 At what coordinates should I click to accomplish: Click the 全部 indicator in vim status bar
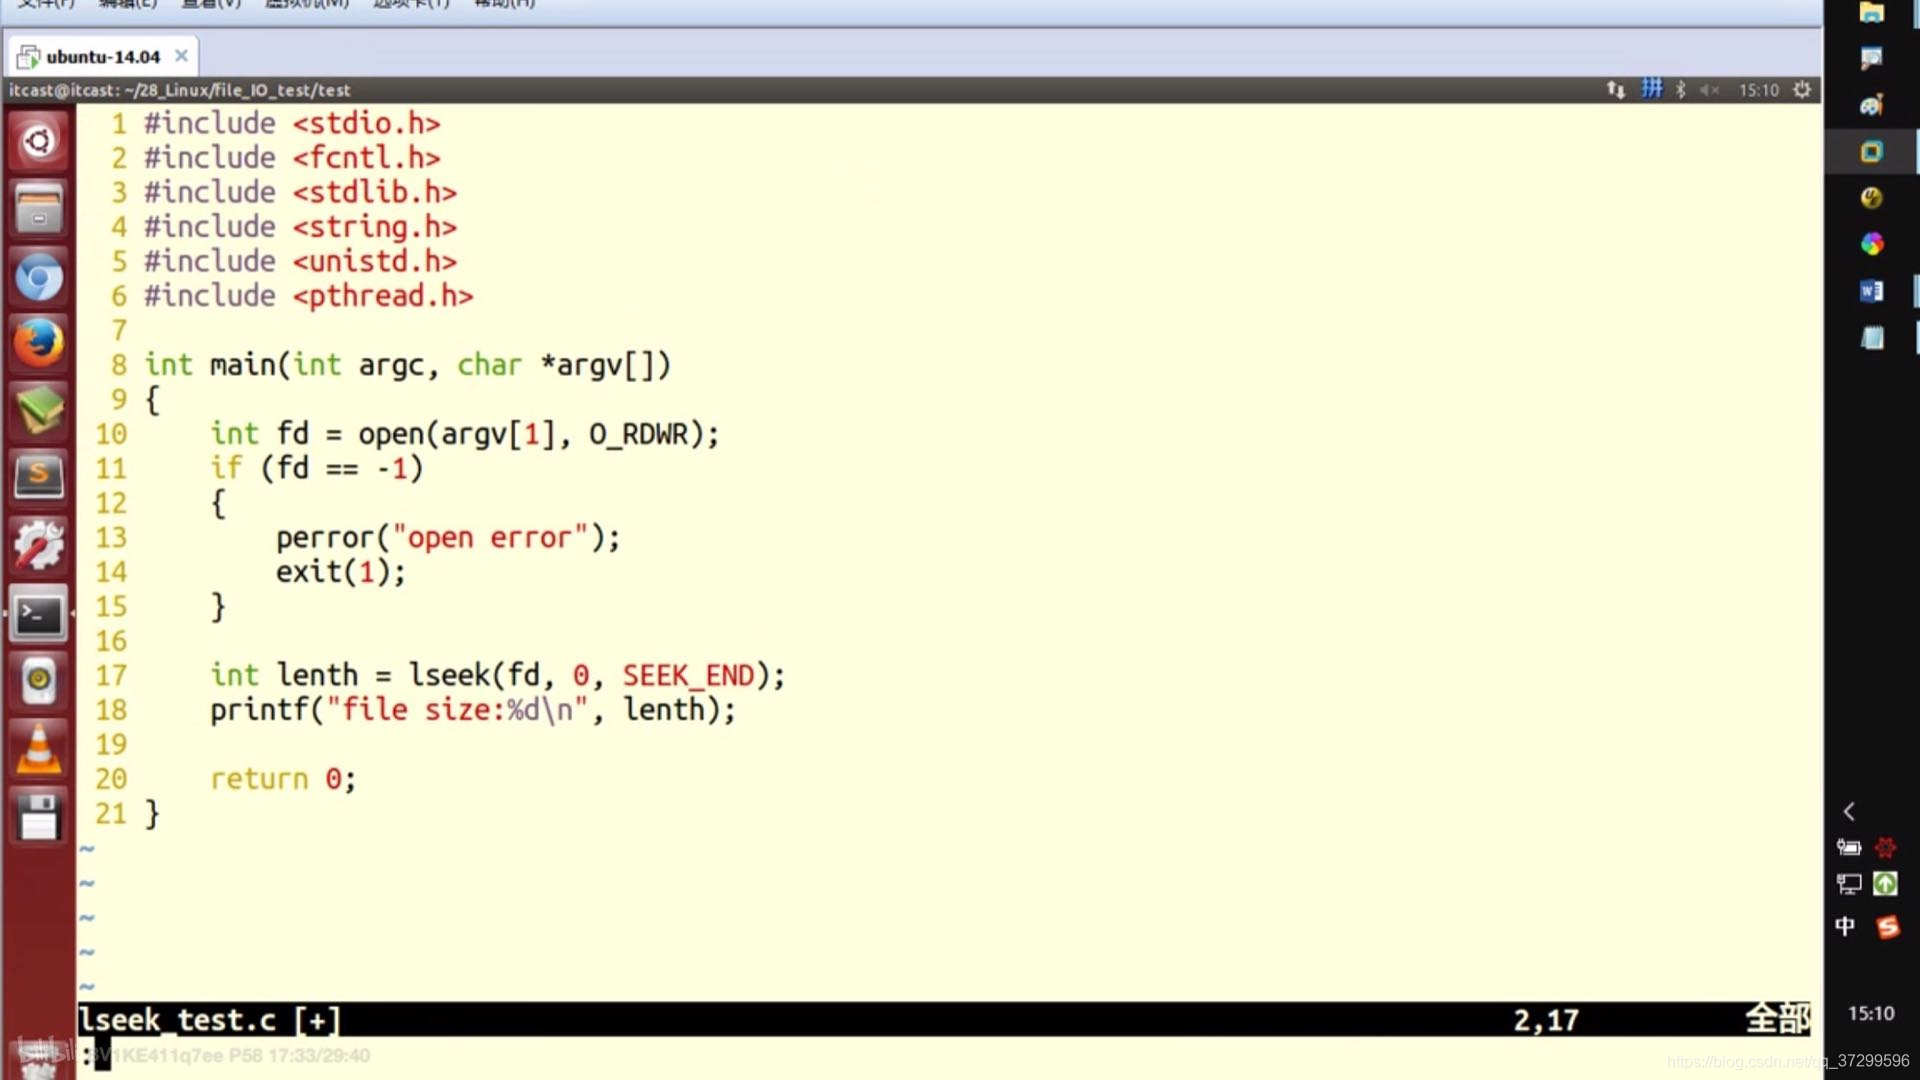click(1778, 1019)
